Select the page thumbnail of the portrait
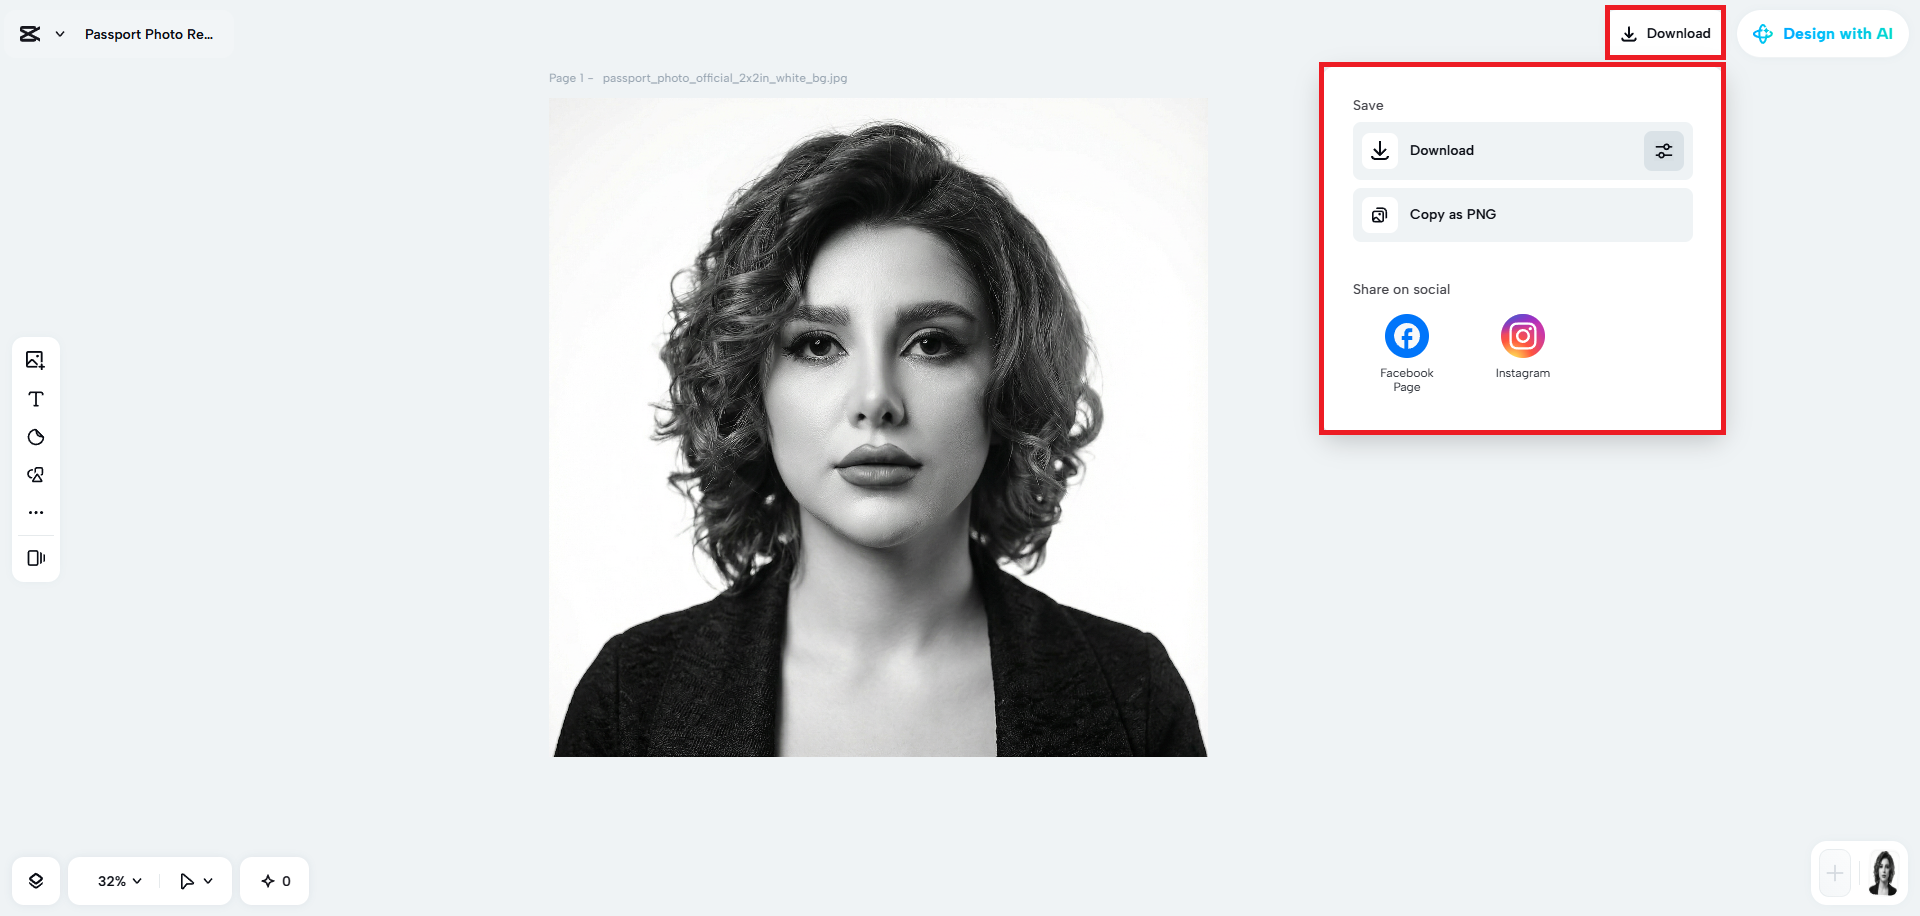The width and height of the screenshot is (1920, 916). [x=1884, y=873]
